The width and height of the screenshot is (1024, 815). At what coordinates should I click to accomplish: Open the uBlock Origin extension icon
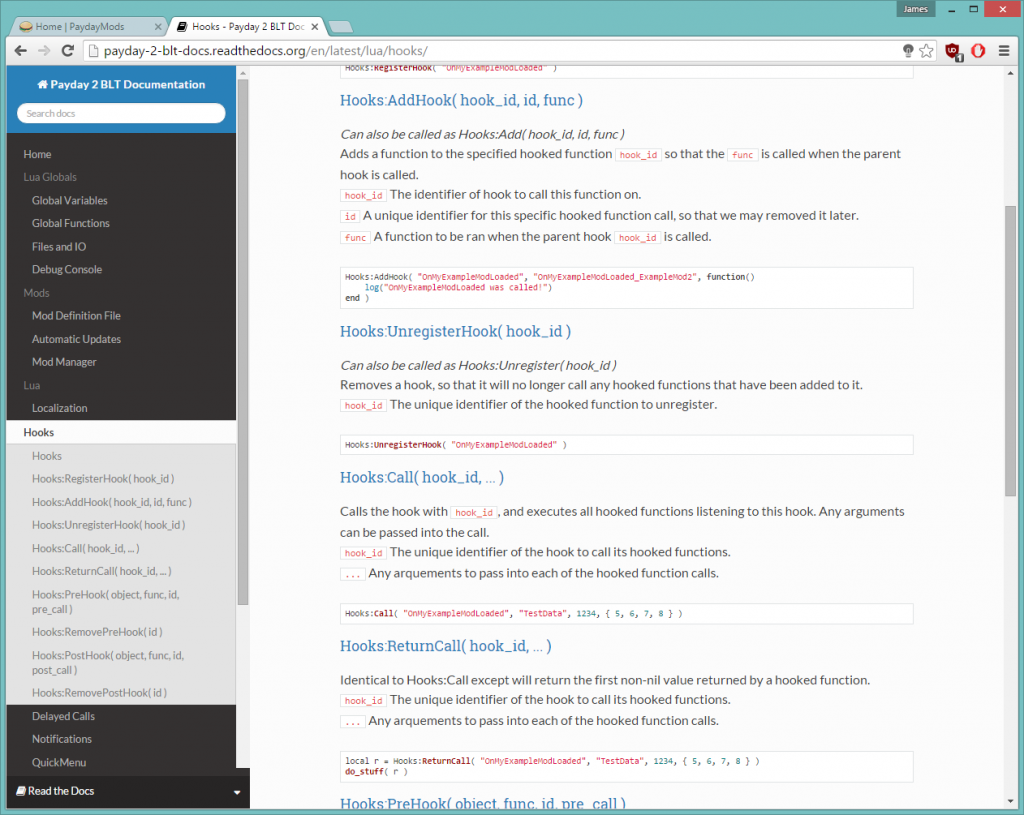coord(953,52)
